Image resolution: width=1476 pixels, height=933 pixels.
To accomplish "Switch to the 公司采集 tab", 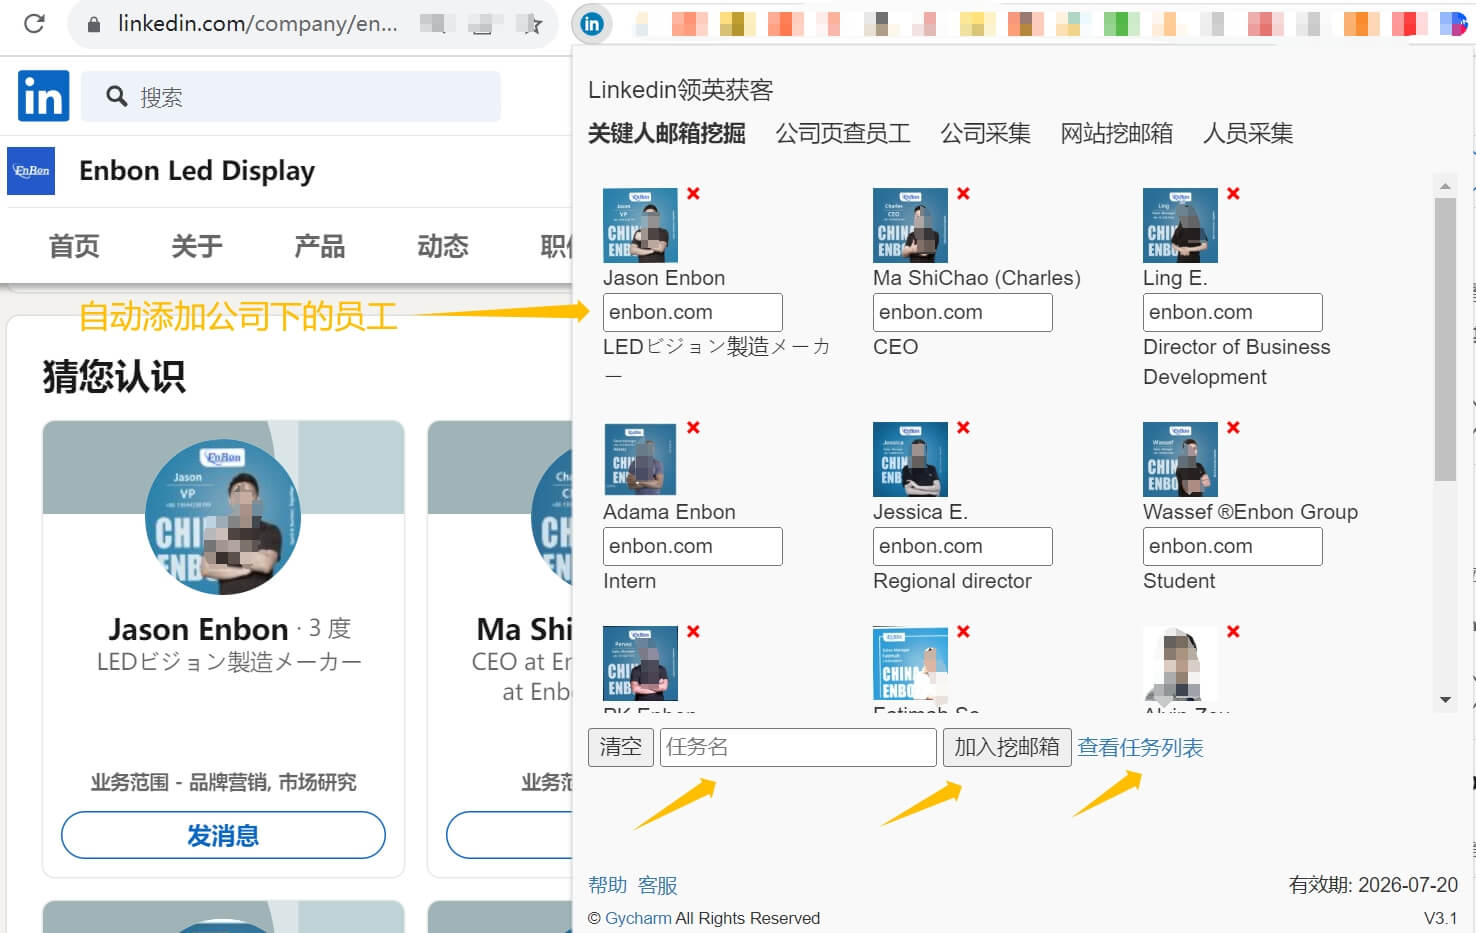I will point(985,133).
